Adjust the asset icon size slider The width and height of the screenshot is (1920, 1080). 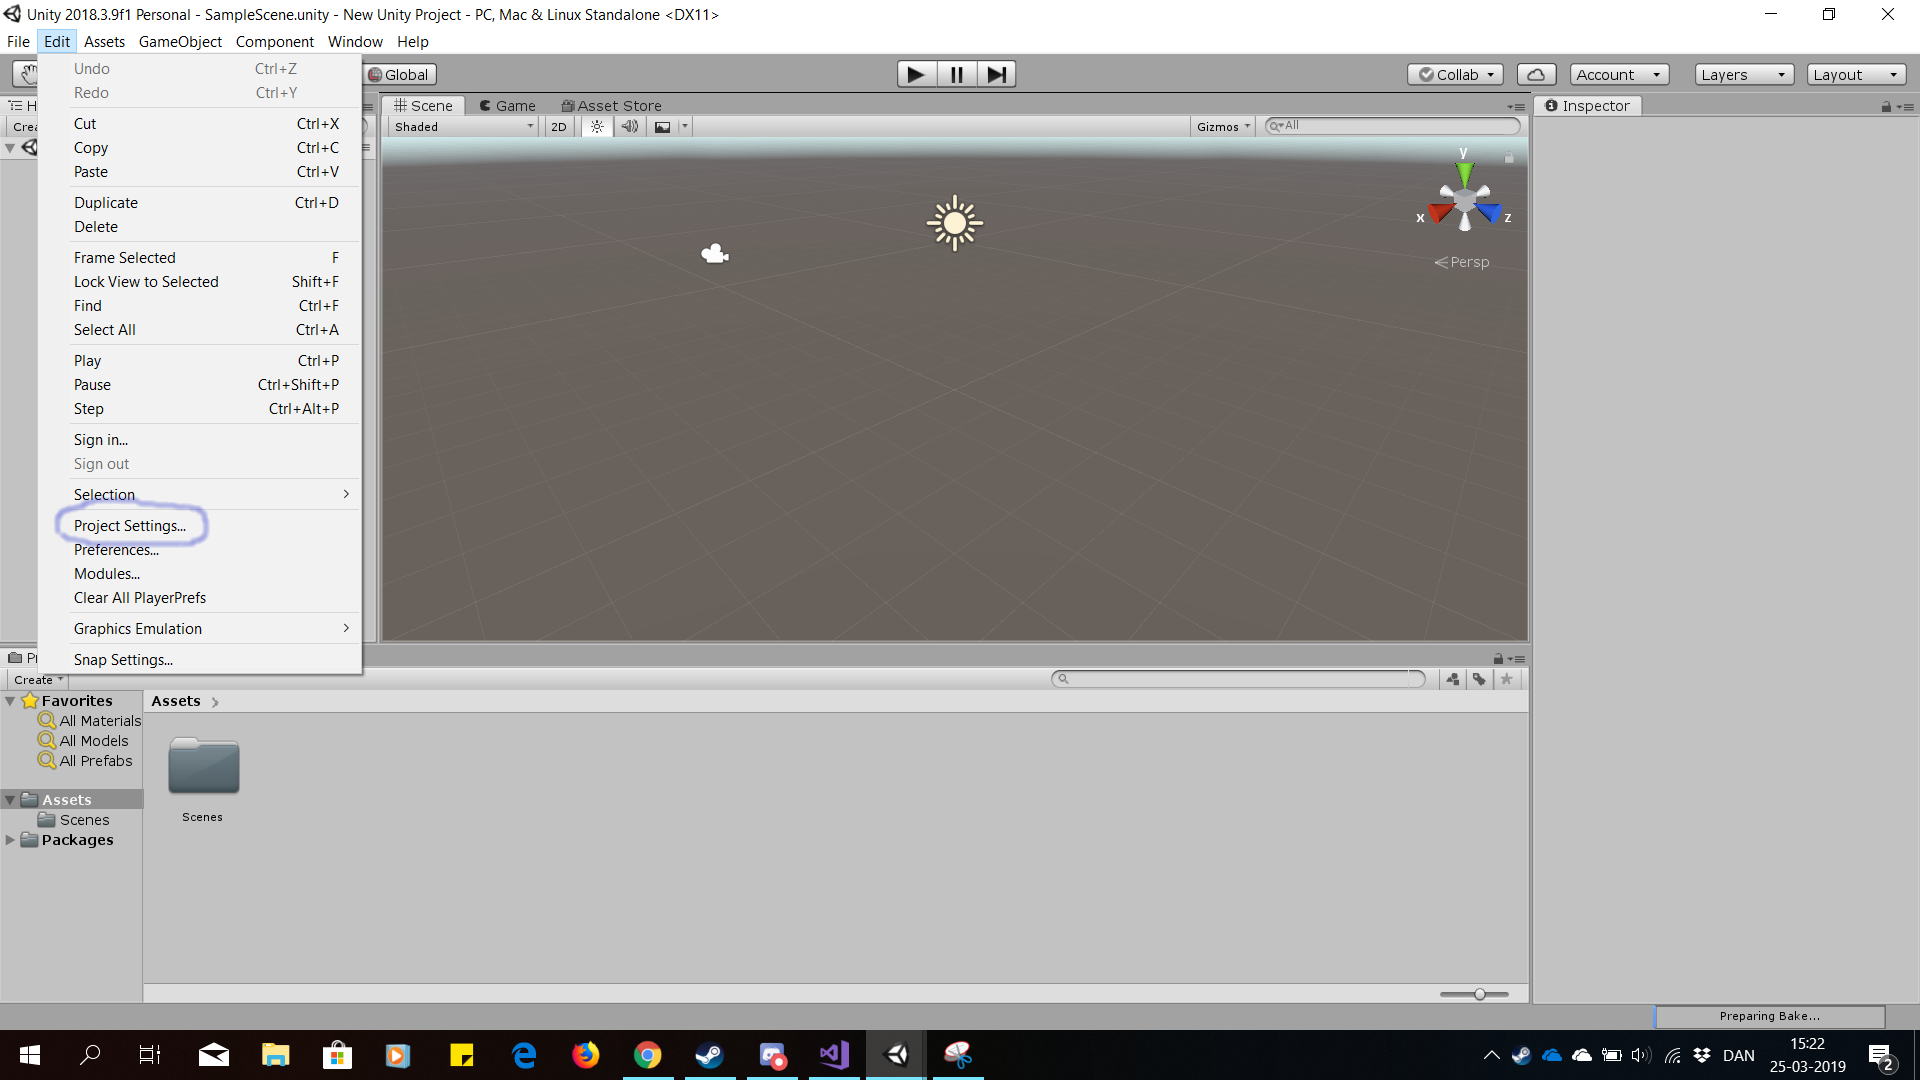click(1479, 994)
